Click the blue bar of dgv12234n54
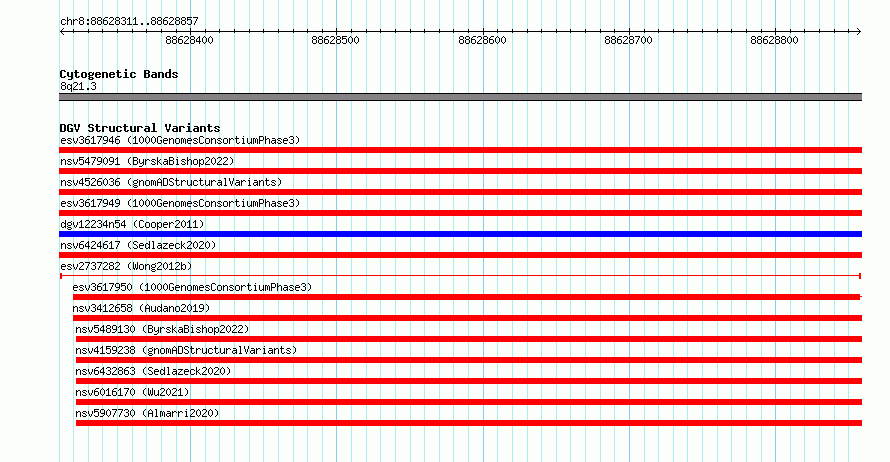This screenshot has height=462, width=890. tap(460, 234)
